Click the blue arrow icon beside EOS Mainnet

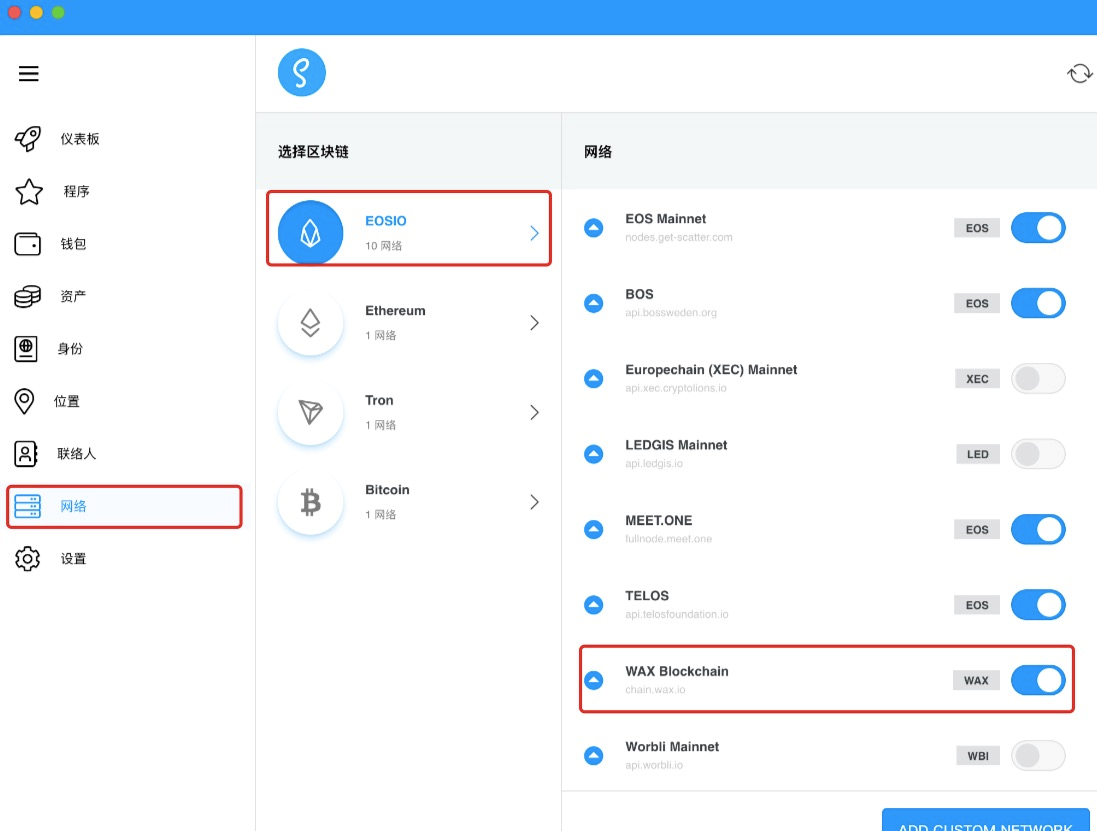pyautogui.click(x=593, y=228)
